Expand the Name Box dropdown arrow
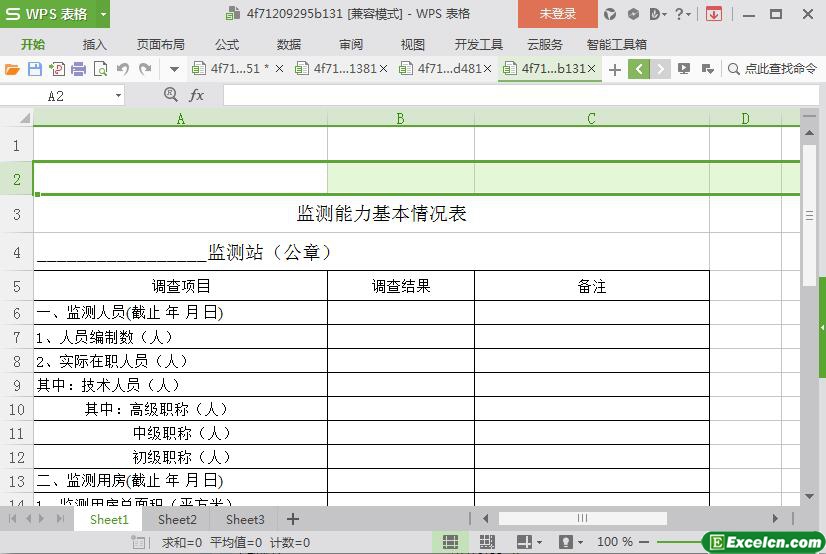The width and height of the screenshot is (826, 554). click(119, 96)
